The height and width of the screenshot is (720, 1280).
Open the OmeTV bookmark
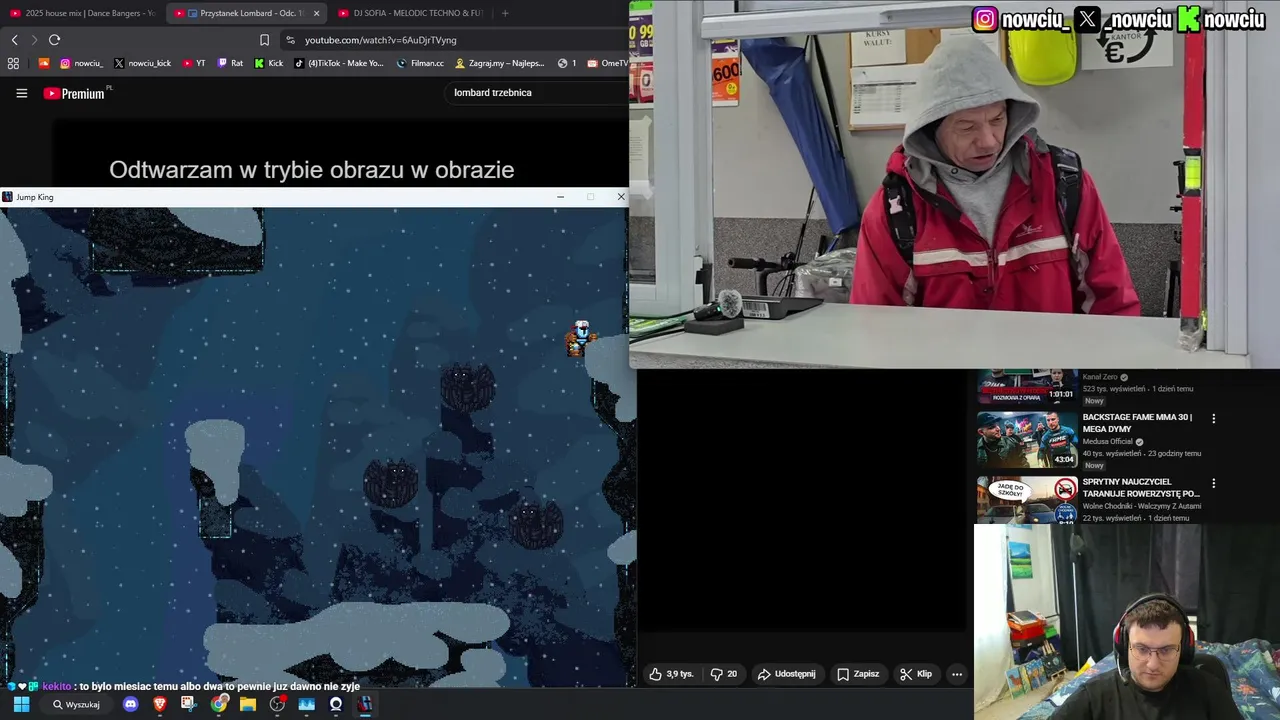click(x=608, y=63)
